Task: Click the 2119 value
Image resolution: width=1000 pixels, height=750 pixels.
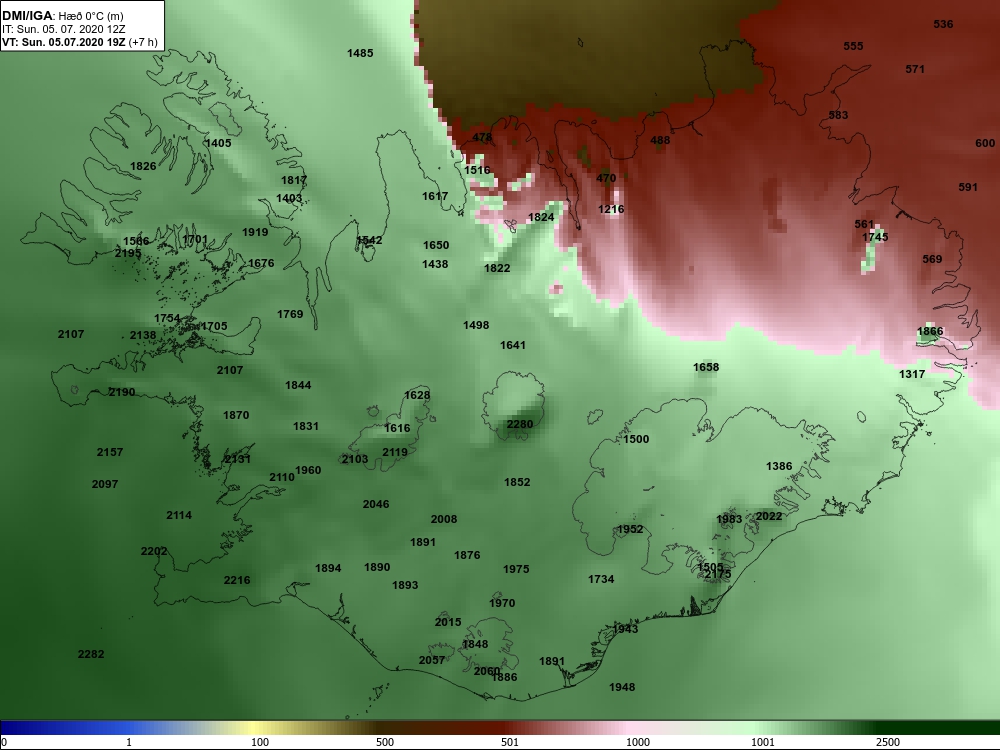Action: pos(395,452)
